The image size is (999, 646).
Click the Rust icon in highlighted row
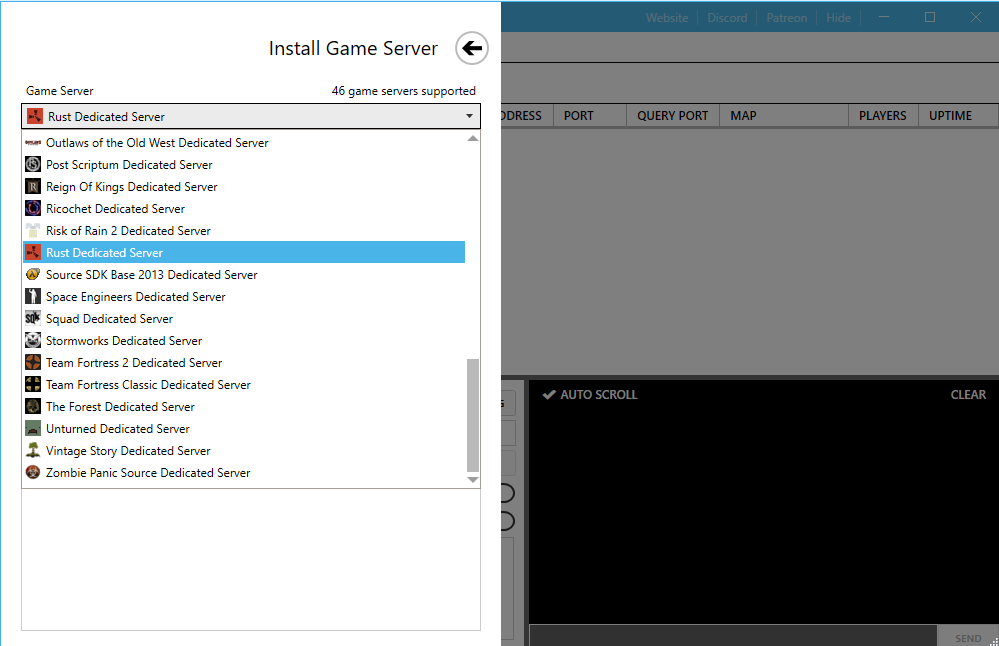pos(33,252)
